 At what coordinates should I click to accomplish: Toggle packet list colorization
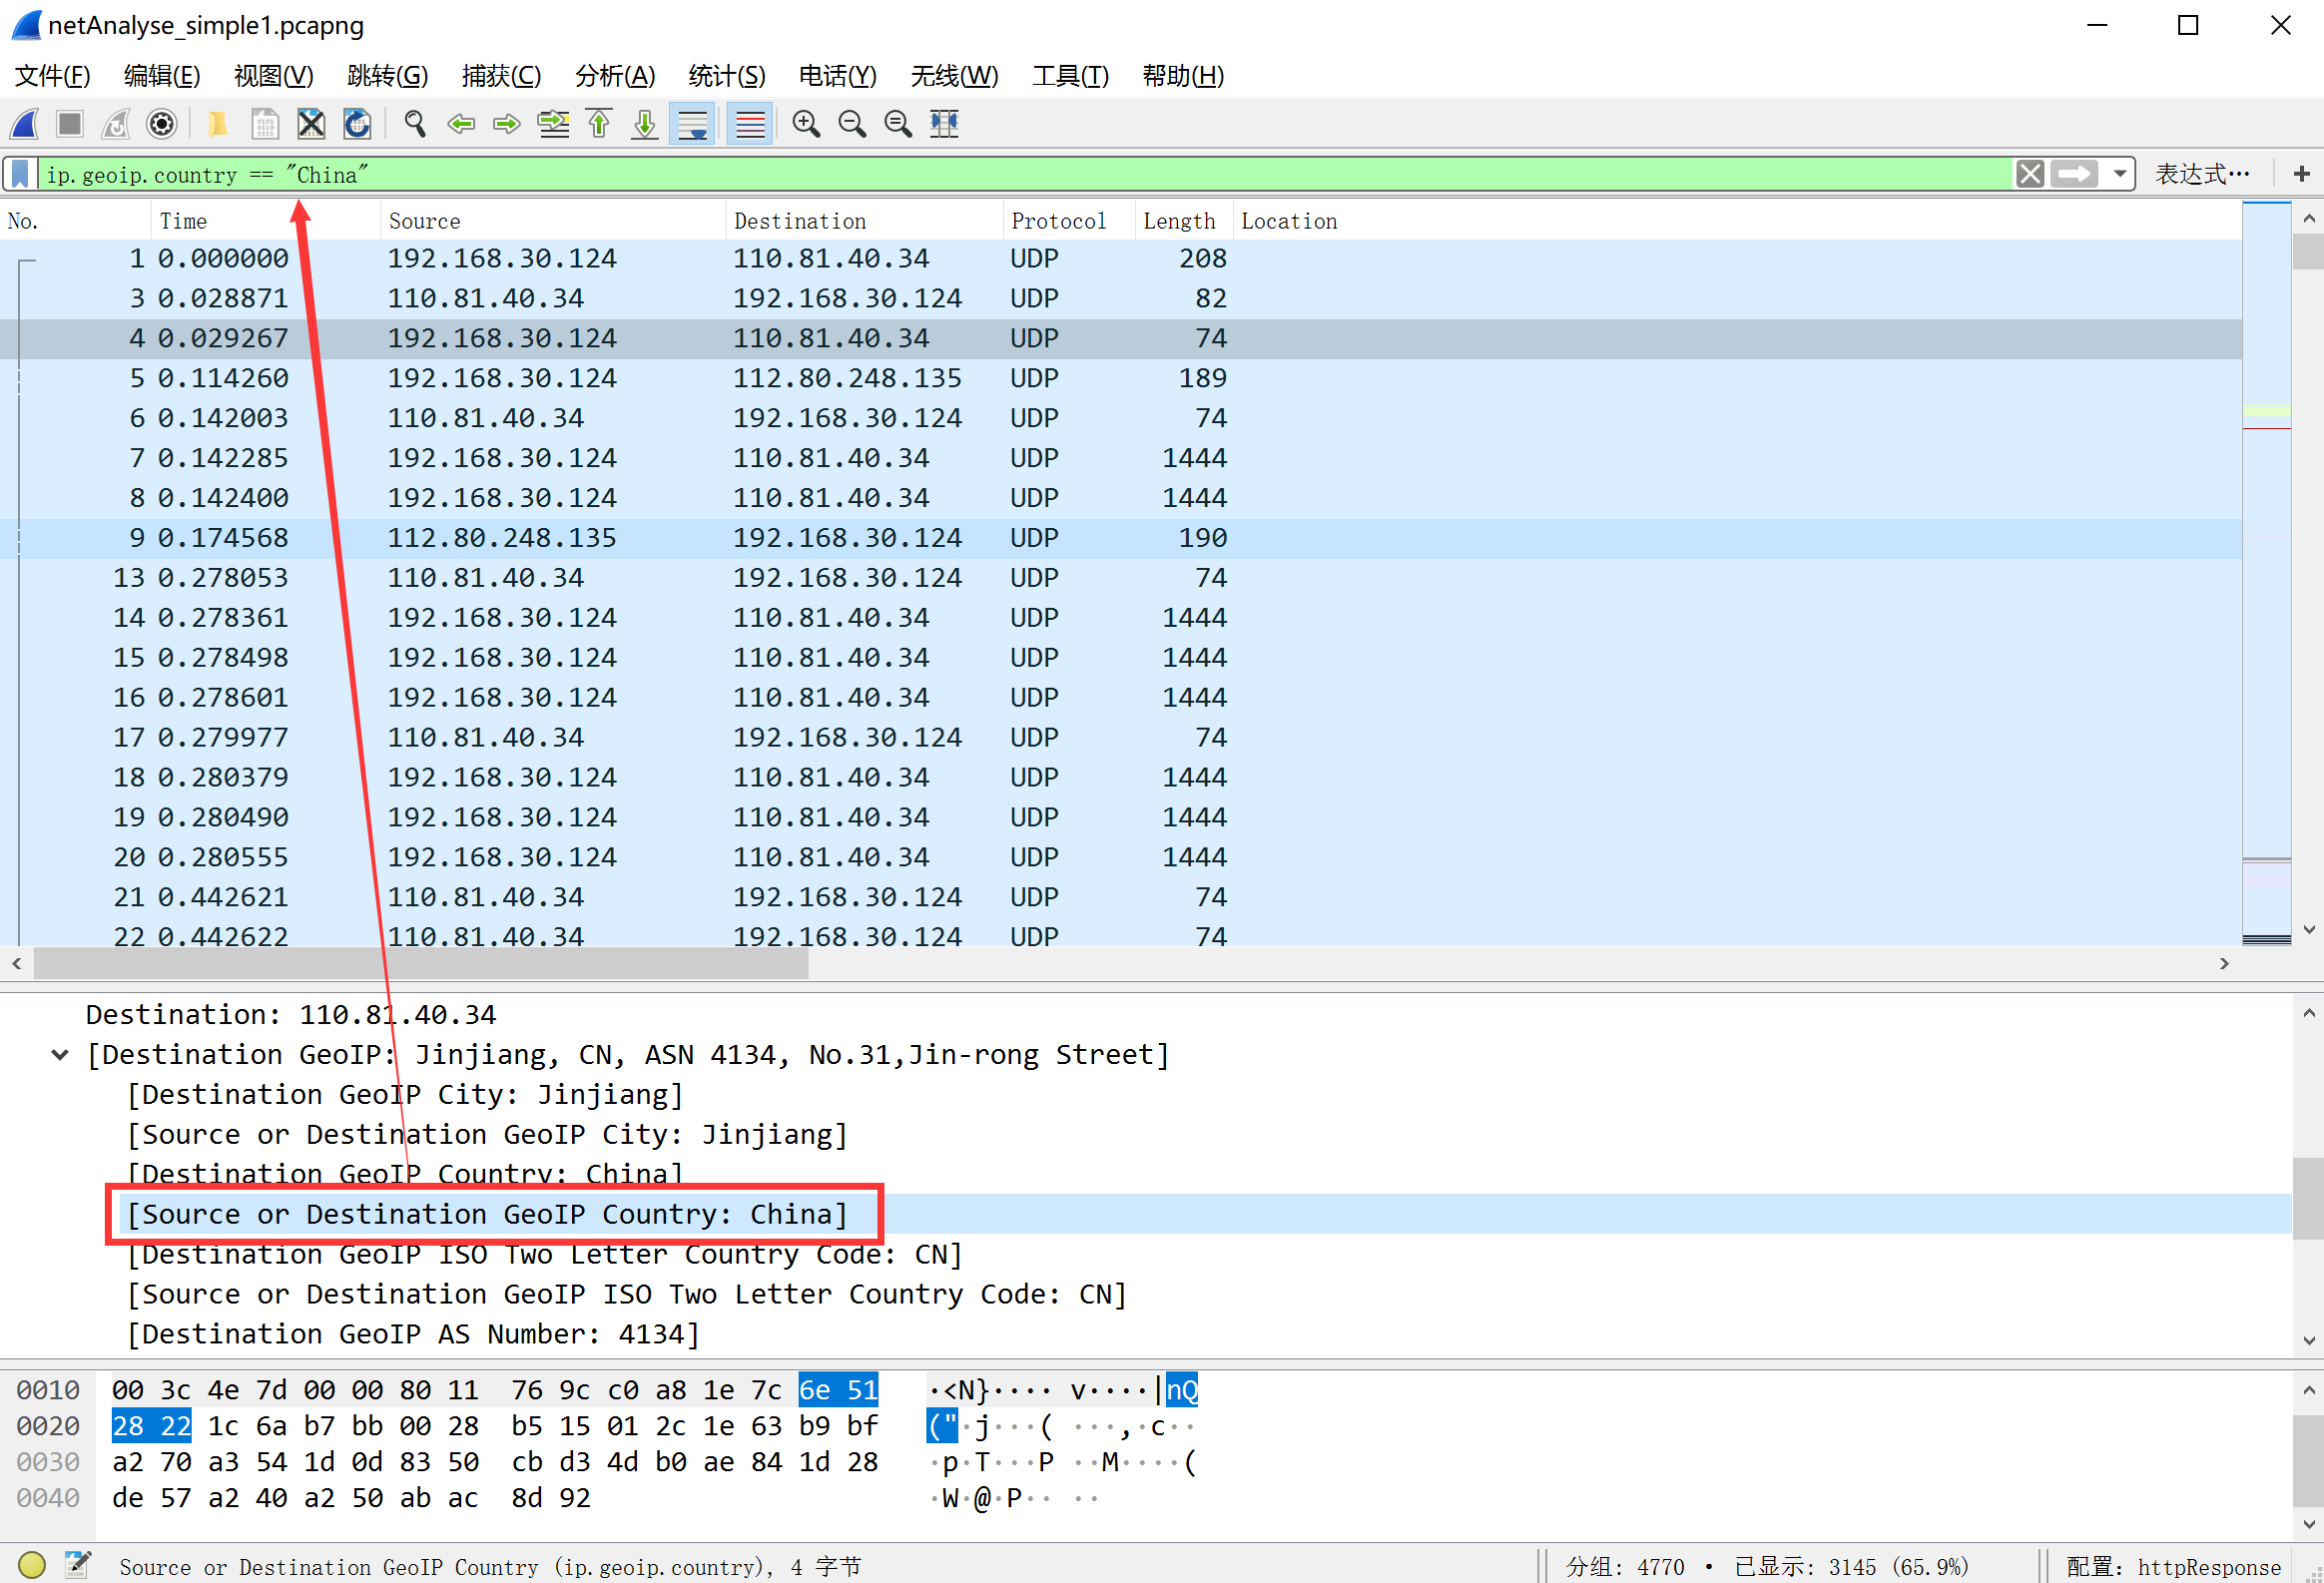[x=749, y=124]
